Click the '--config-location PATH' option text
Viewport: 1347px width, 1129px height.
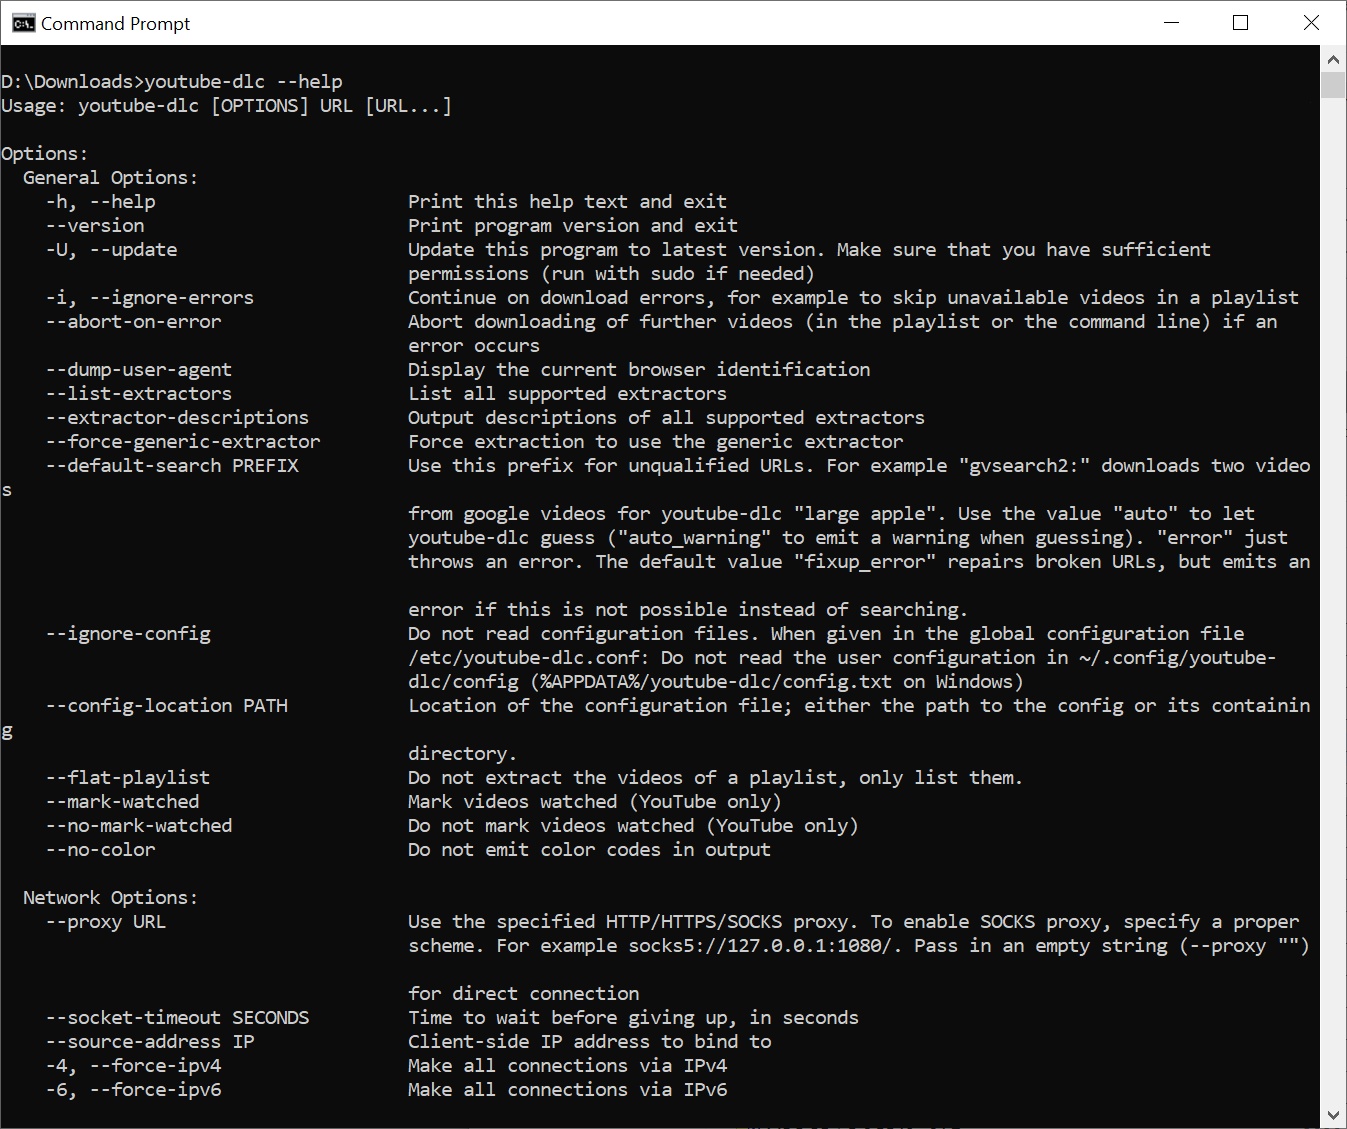point(166,706)
